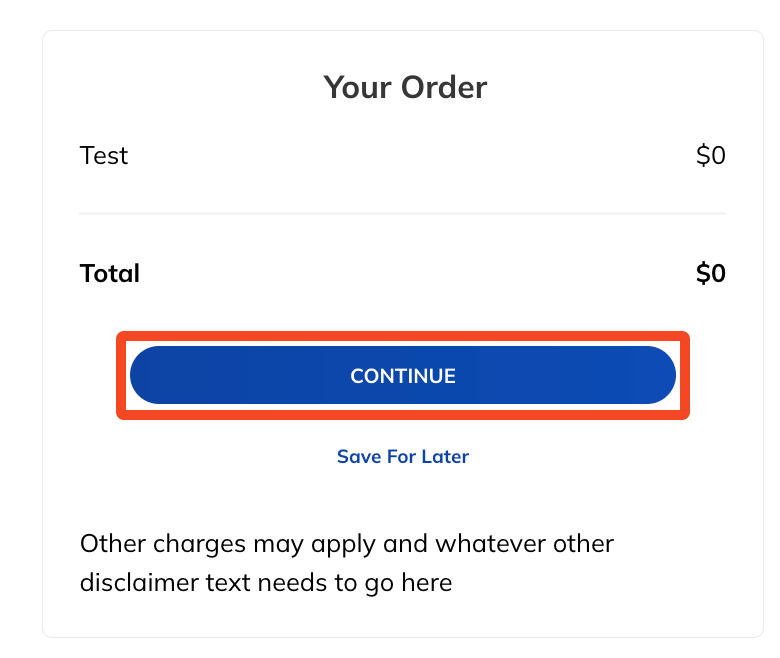The width and height of the screenshot is (780, 658).
Task: Open the Save For Later link
Action: click(402, 457)
